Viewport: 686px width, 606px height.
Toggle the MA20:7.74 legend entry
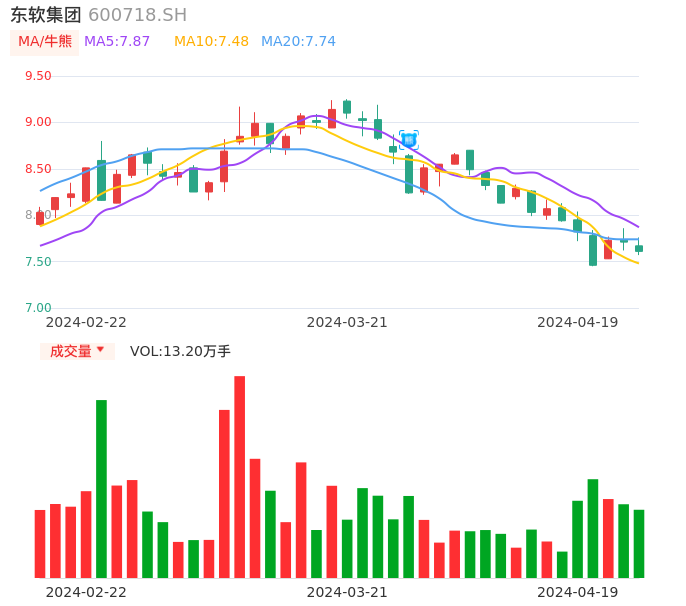point(298,42)
